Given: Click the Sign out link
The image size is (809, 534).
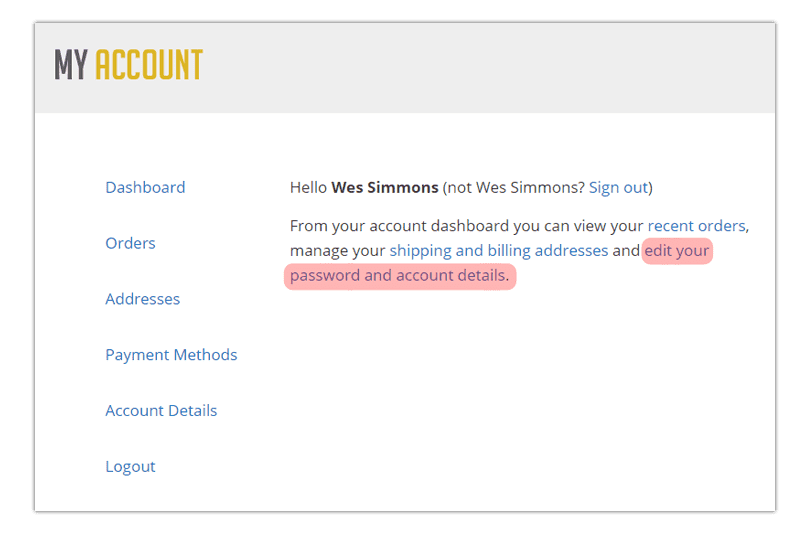Looking at the screenshot, I should tap(618, 187).
